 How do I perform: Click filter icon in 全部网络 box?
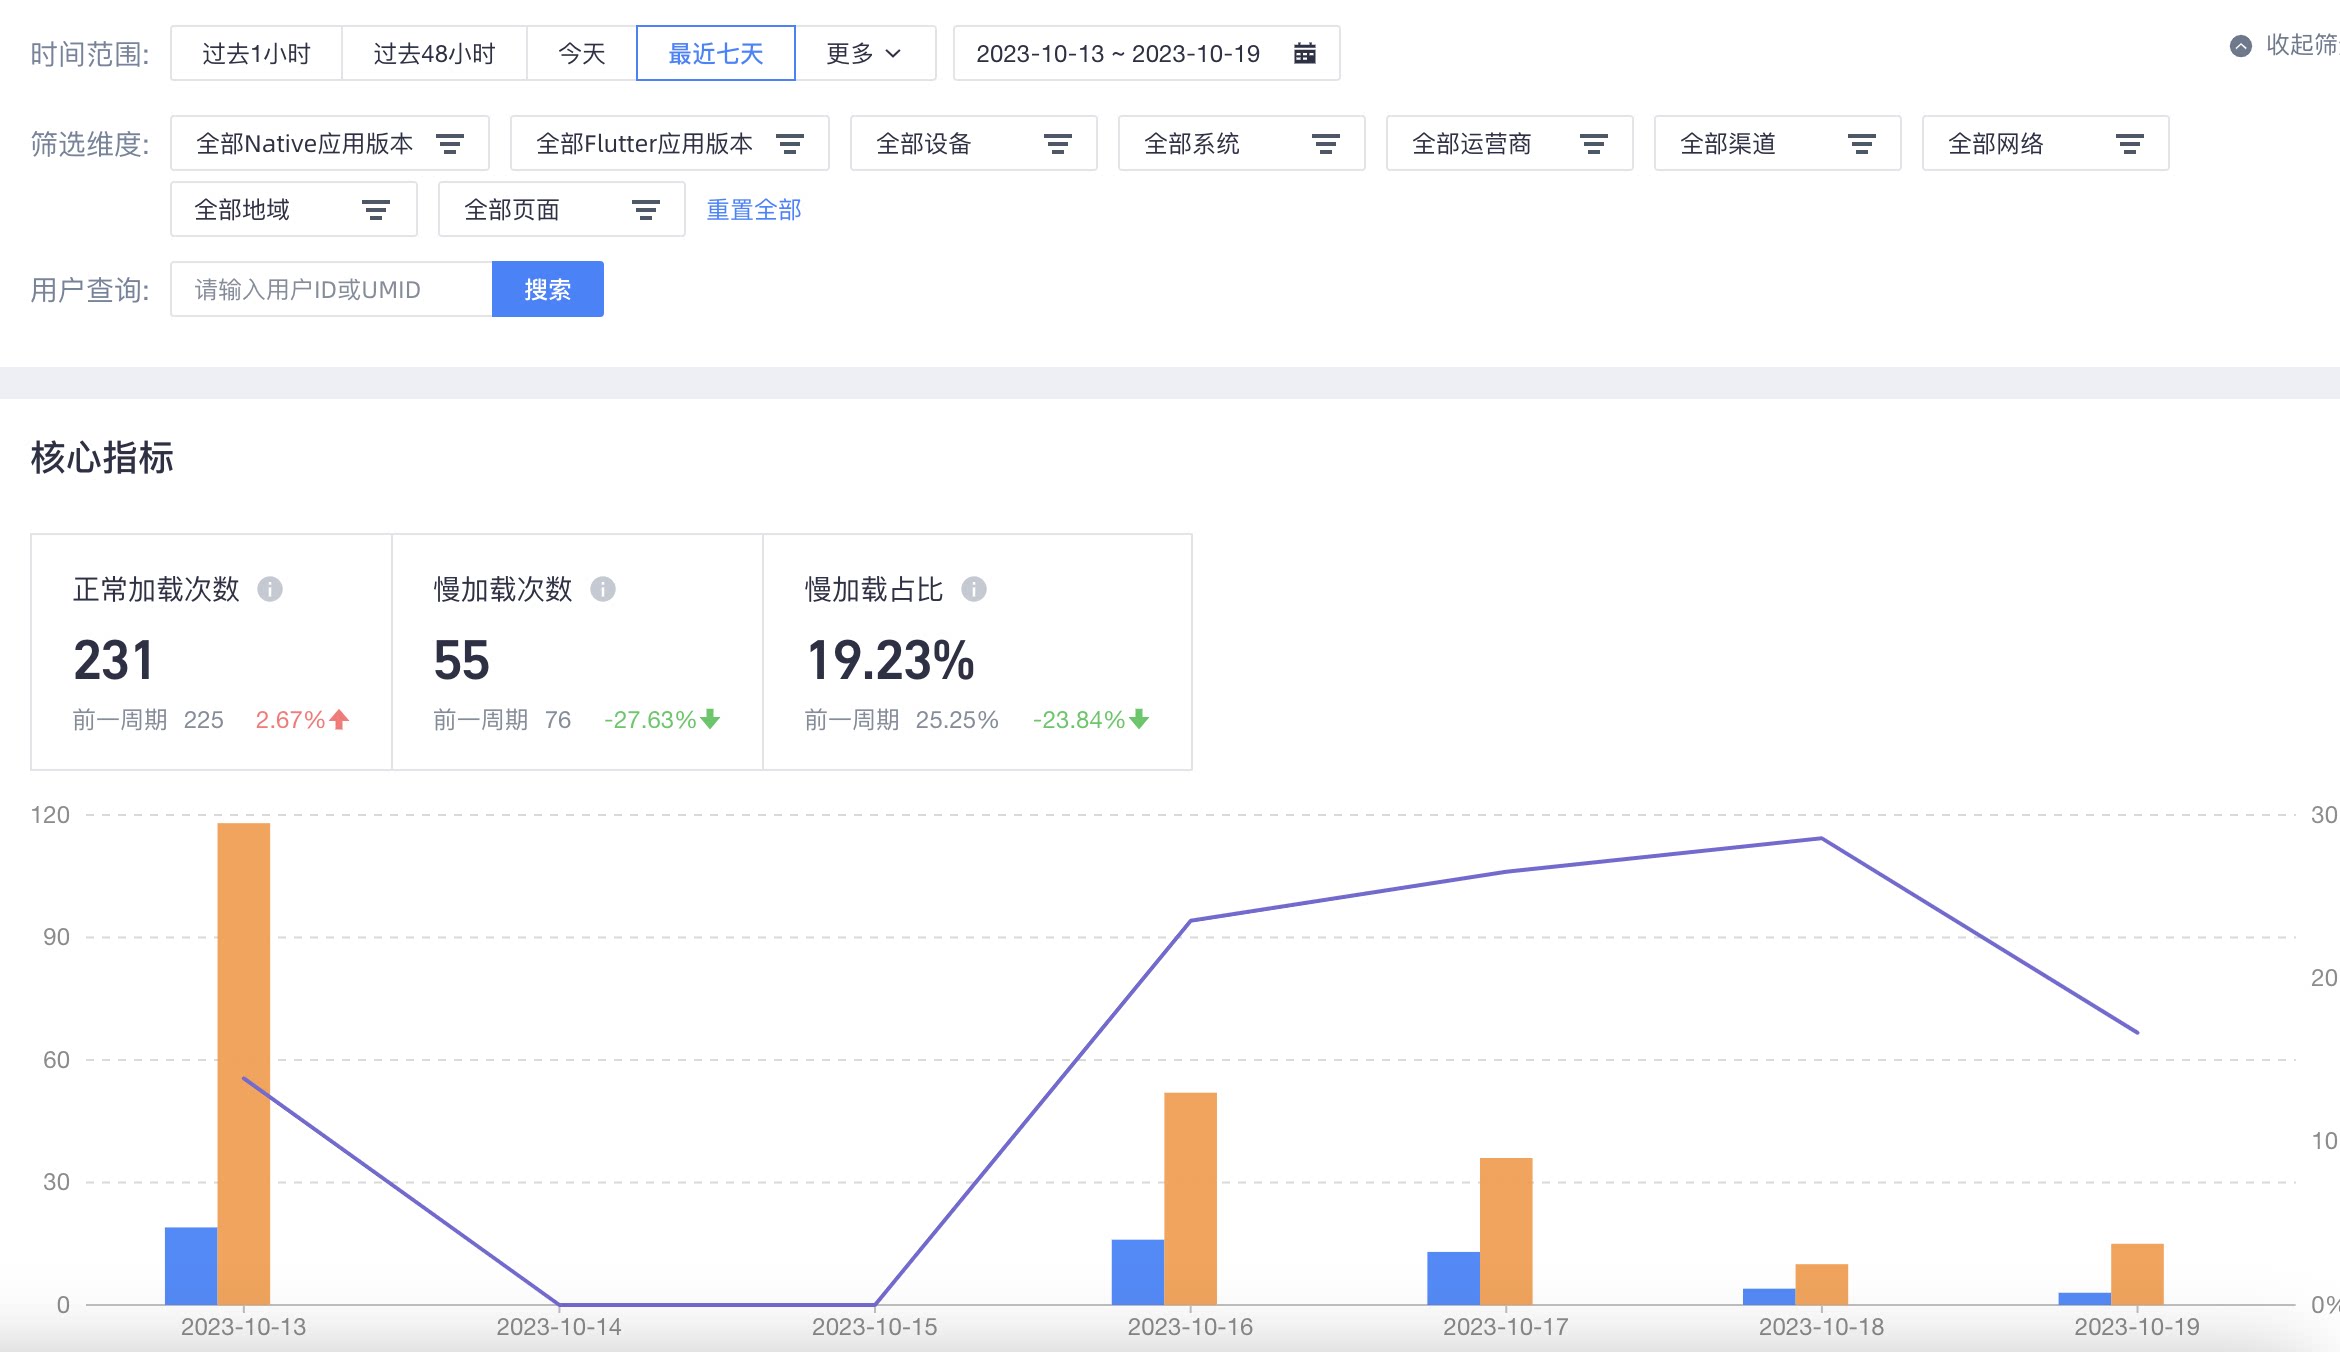[2129, 144]
